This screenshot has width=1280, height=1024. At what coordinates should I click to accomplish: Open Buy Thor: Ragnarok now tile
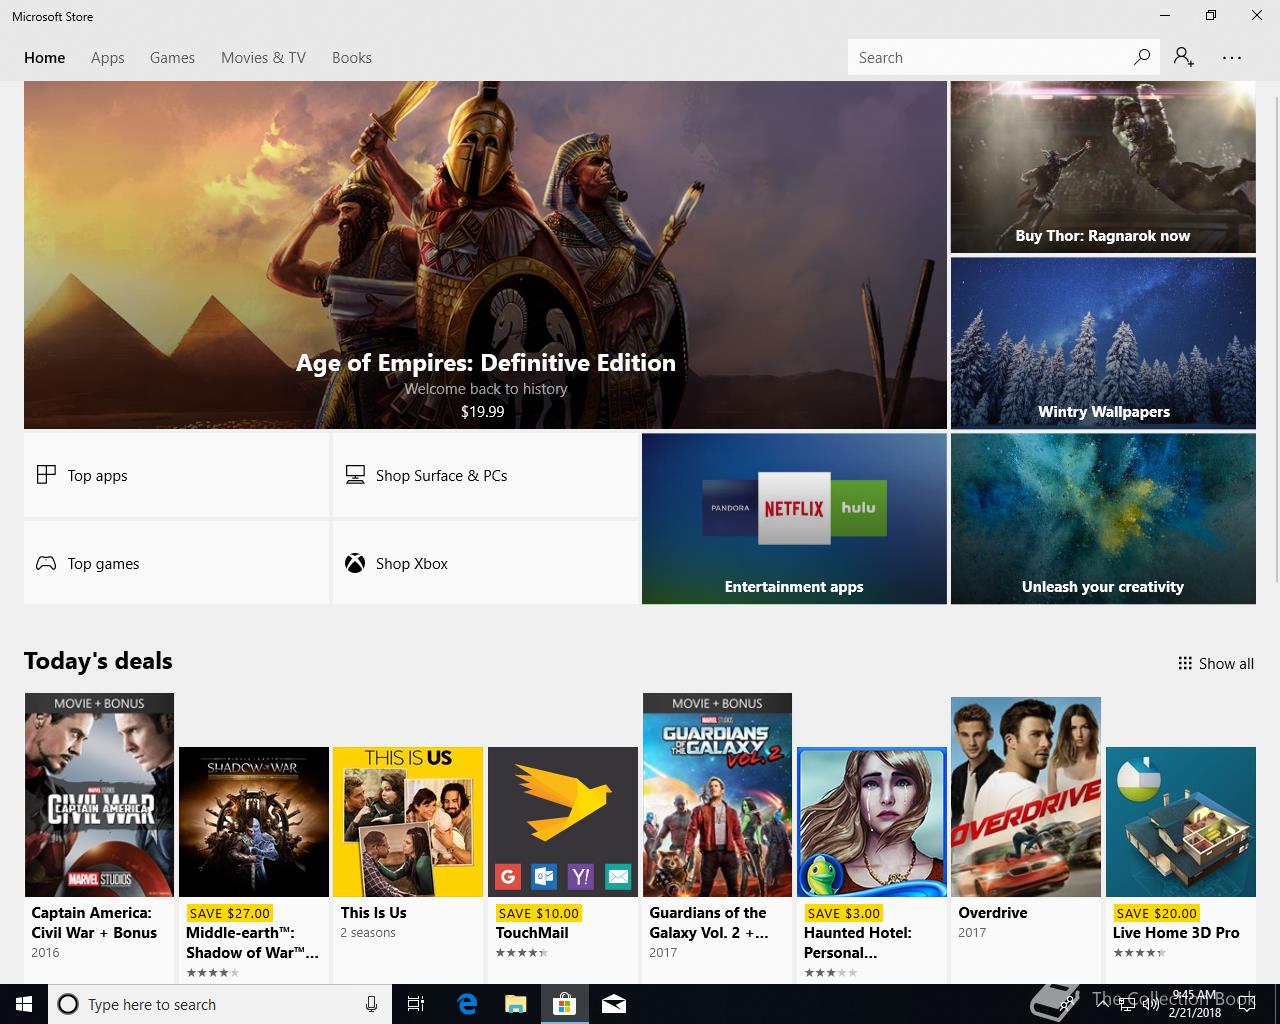1103,167
